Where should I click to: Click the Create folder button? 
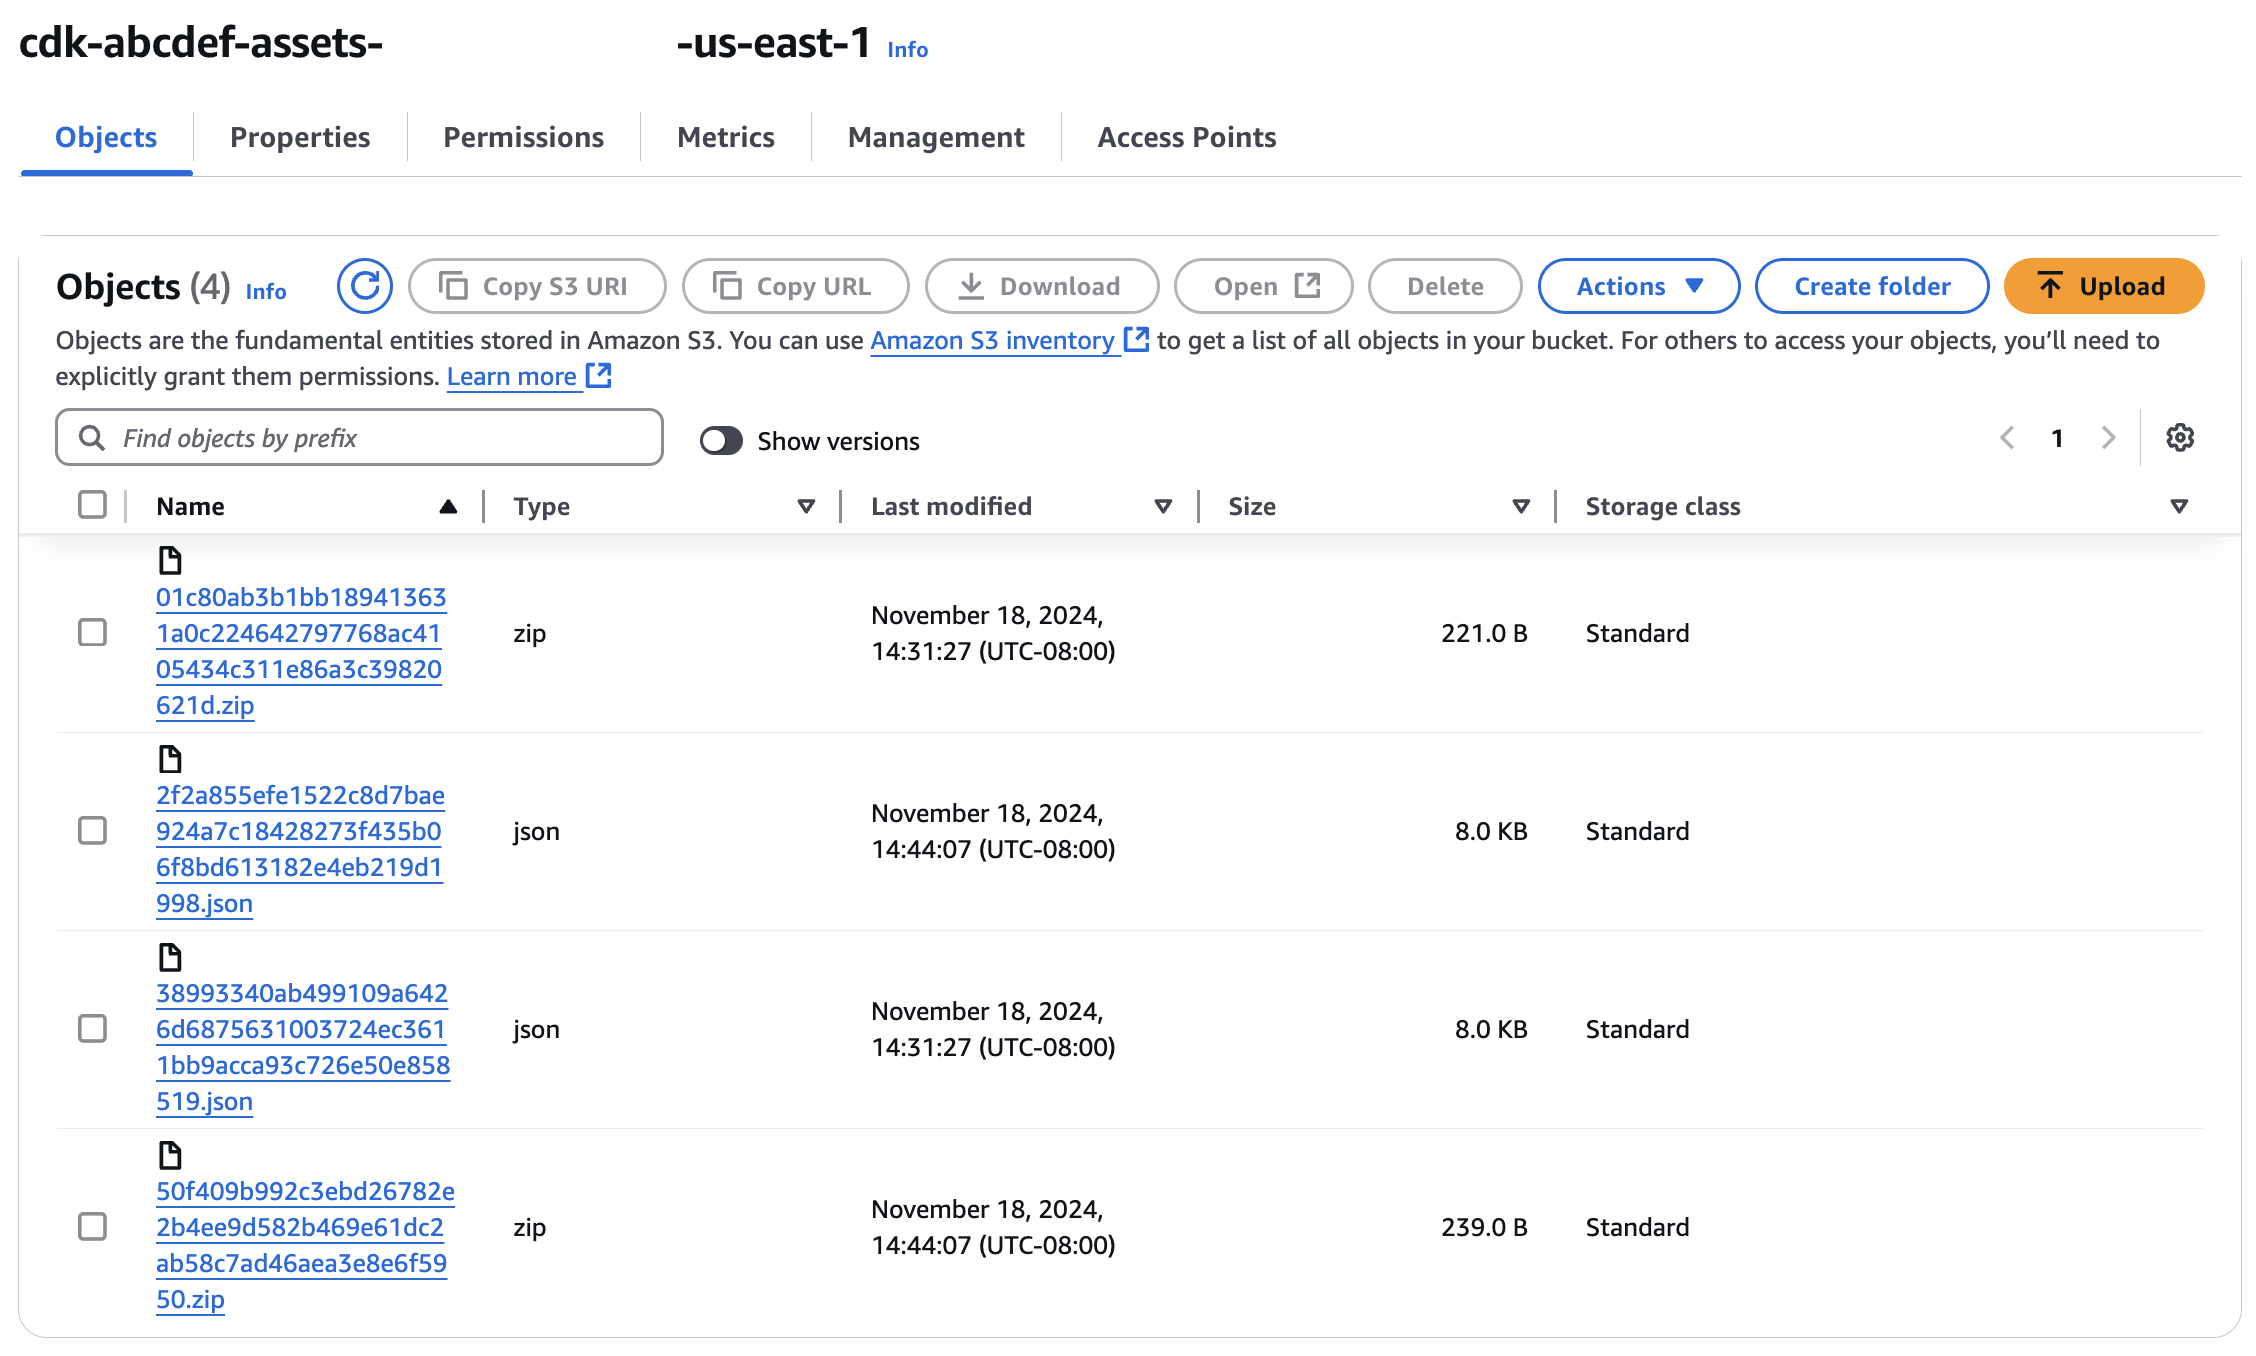click(x=1871, y=286)
